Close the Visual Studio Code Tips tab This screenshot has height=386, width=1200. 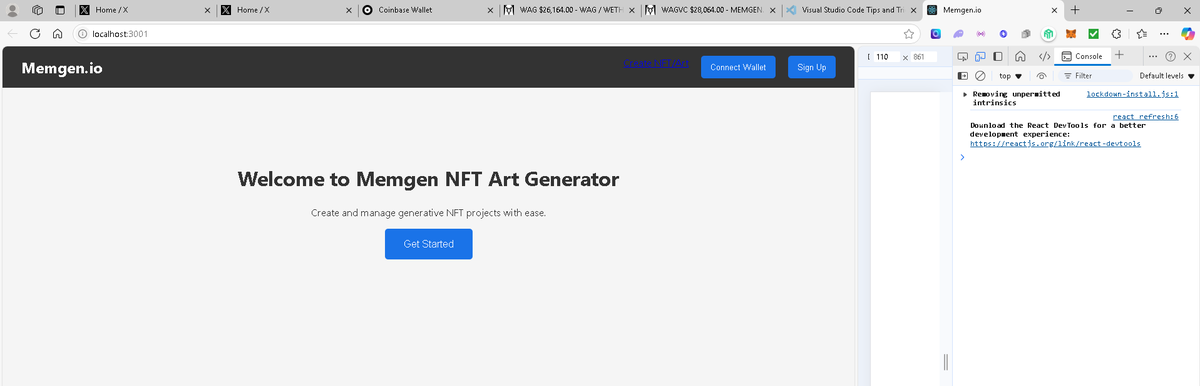(x=914, y=9)
